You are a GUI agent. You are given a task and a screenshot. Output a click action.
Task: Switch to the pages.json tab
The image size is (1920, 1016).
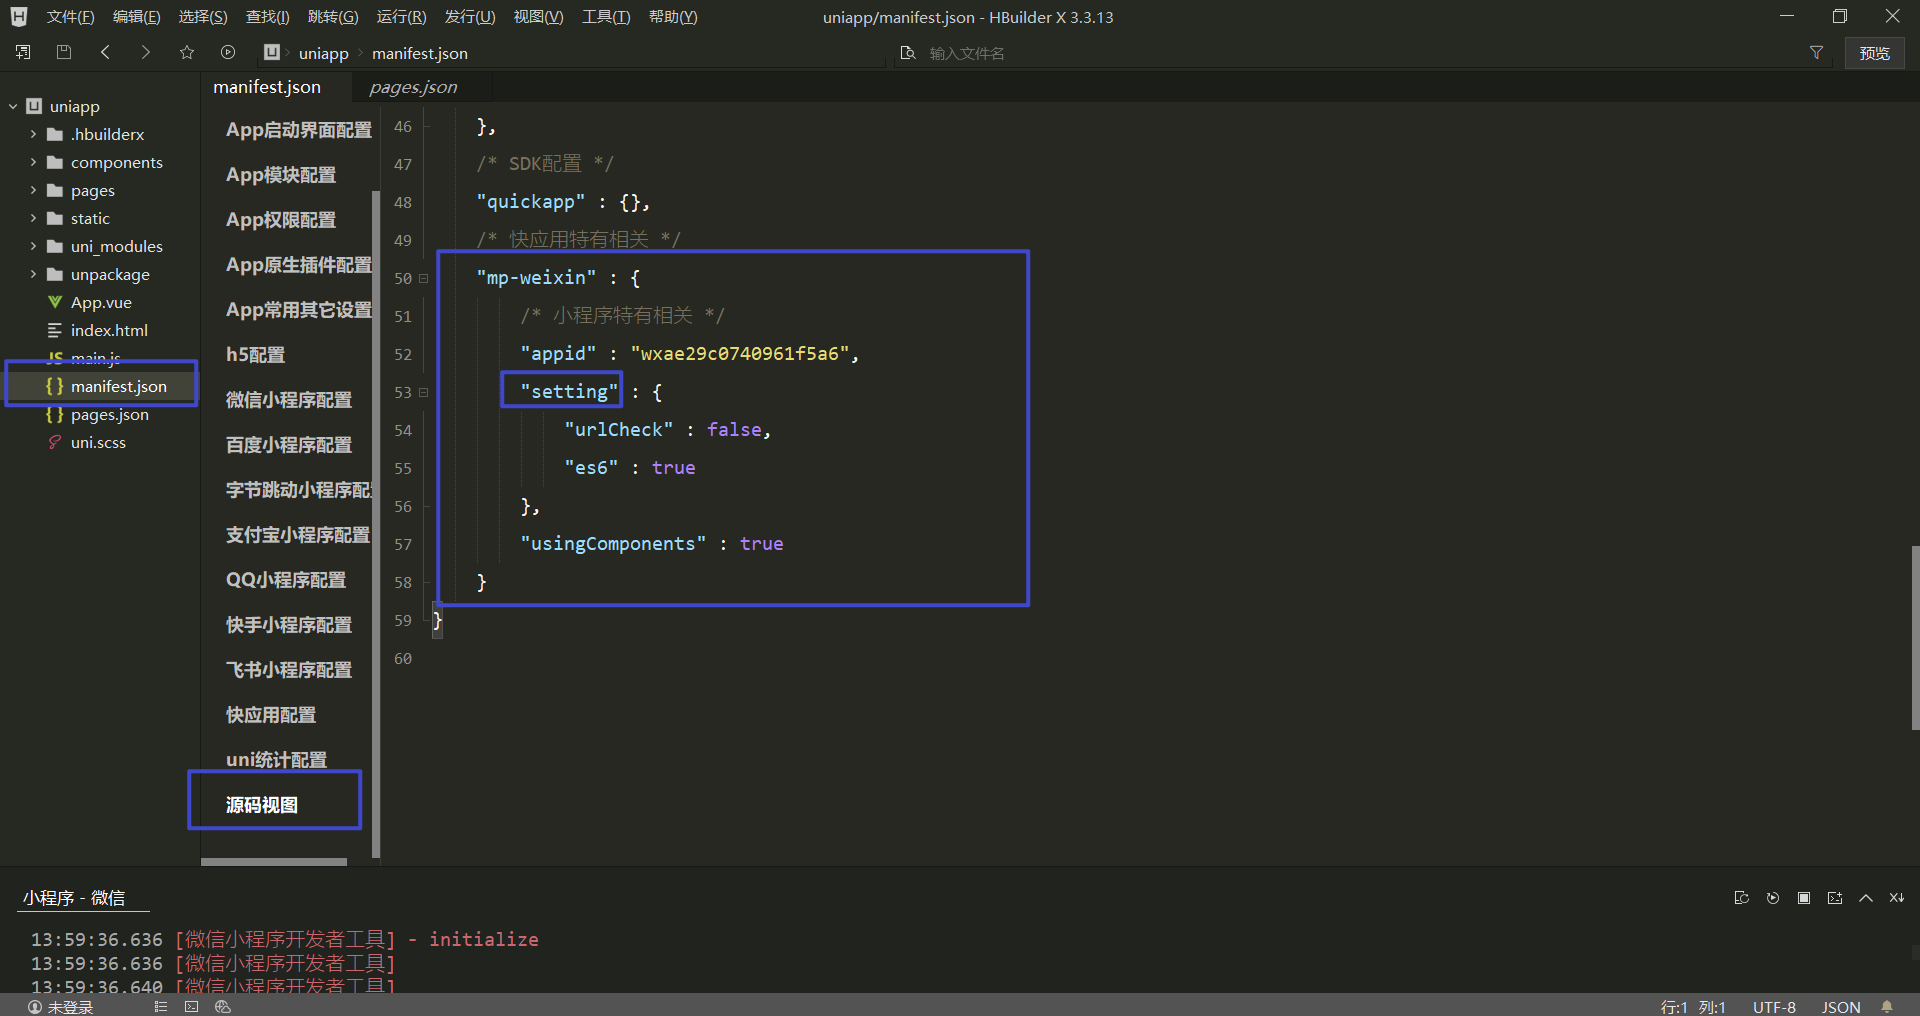[413, 87]
